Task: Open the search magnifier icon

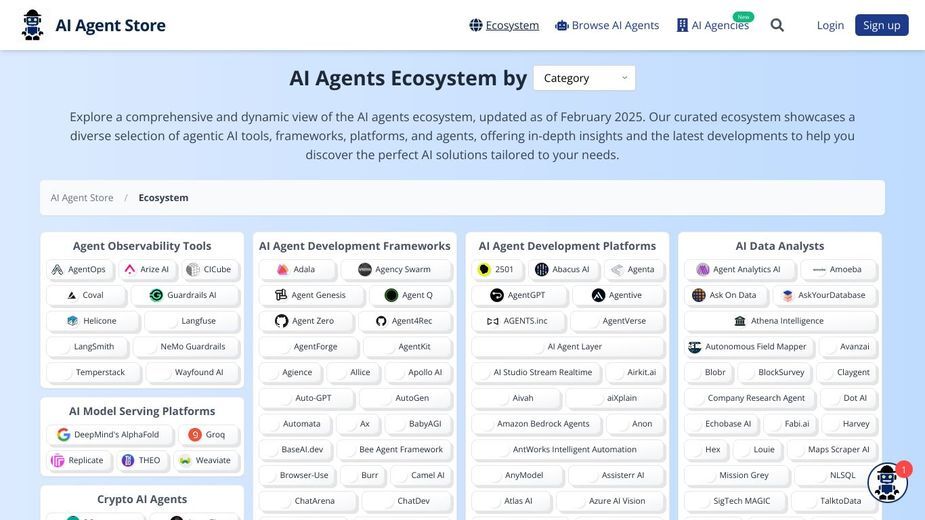Action: [777, 25]
